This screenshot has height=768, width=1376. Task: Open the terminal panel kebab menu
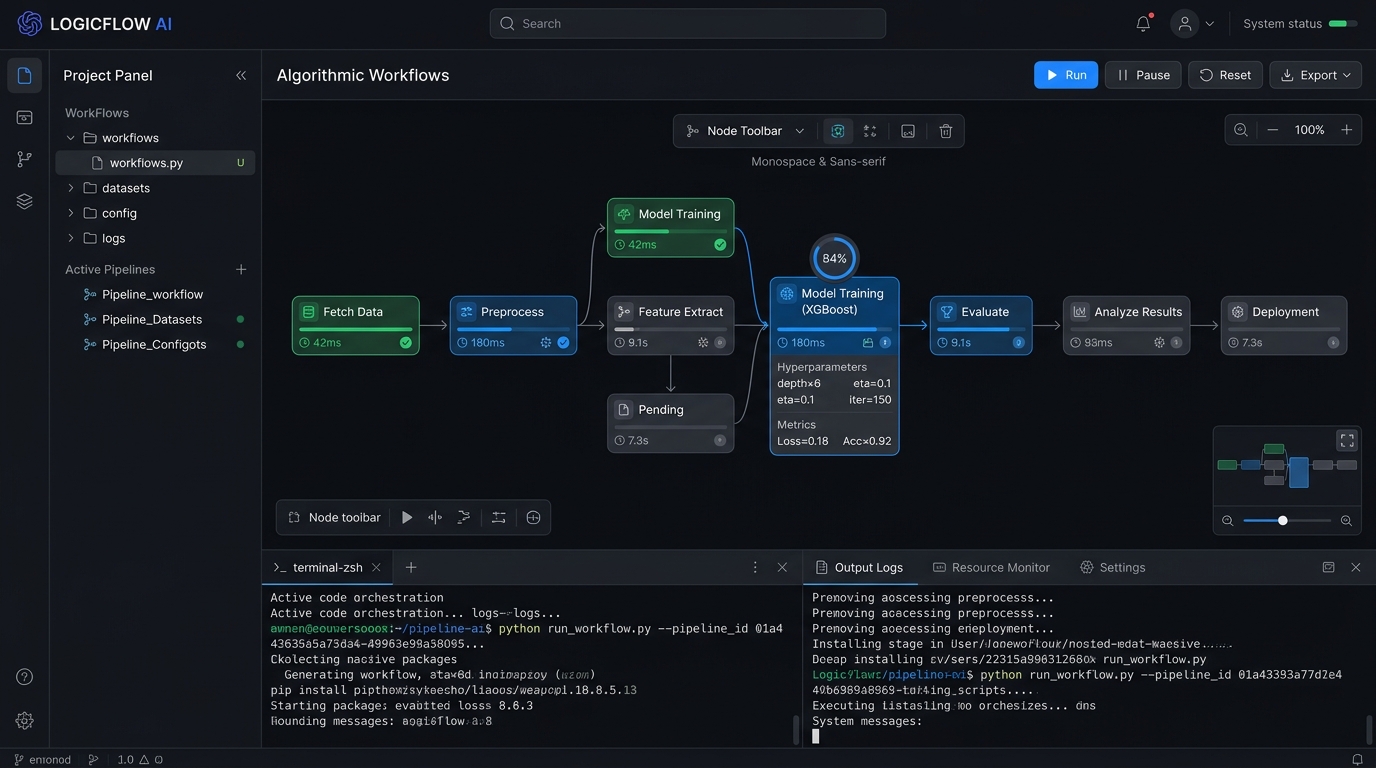point(755,567)
